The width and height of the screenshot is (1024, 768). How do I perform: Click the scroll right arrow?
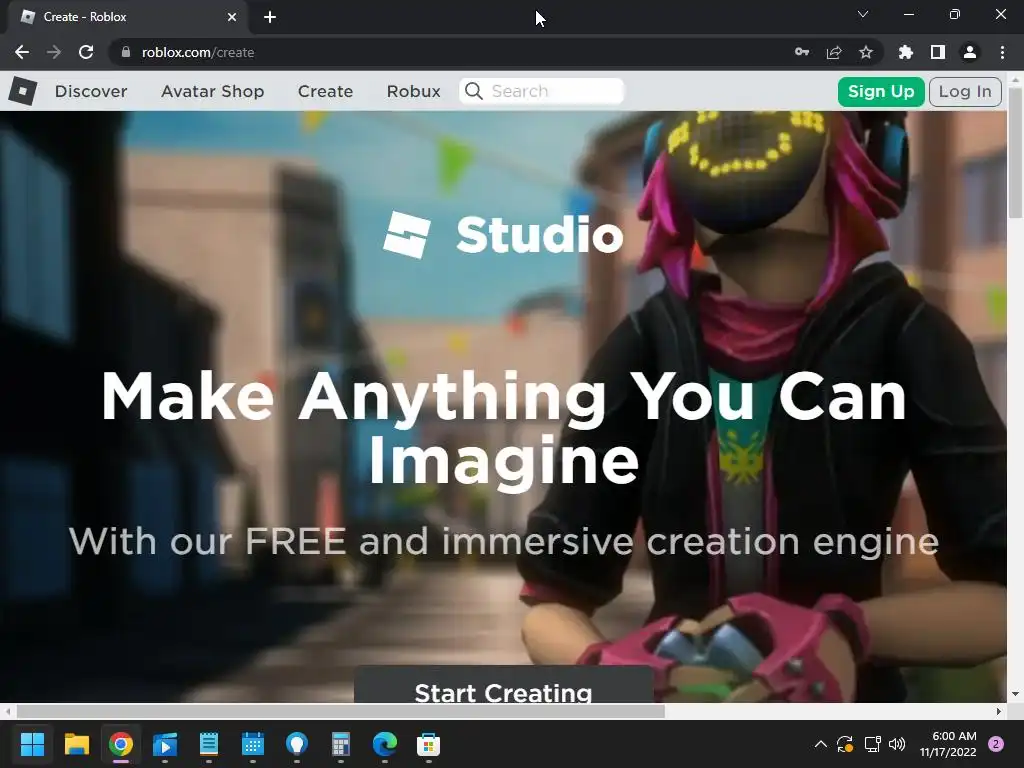(999, 711)
